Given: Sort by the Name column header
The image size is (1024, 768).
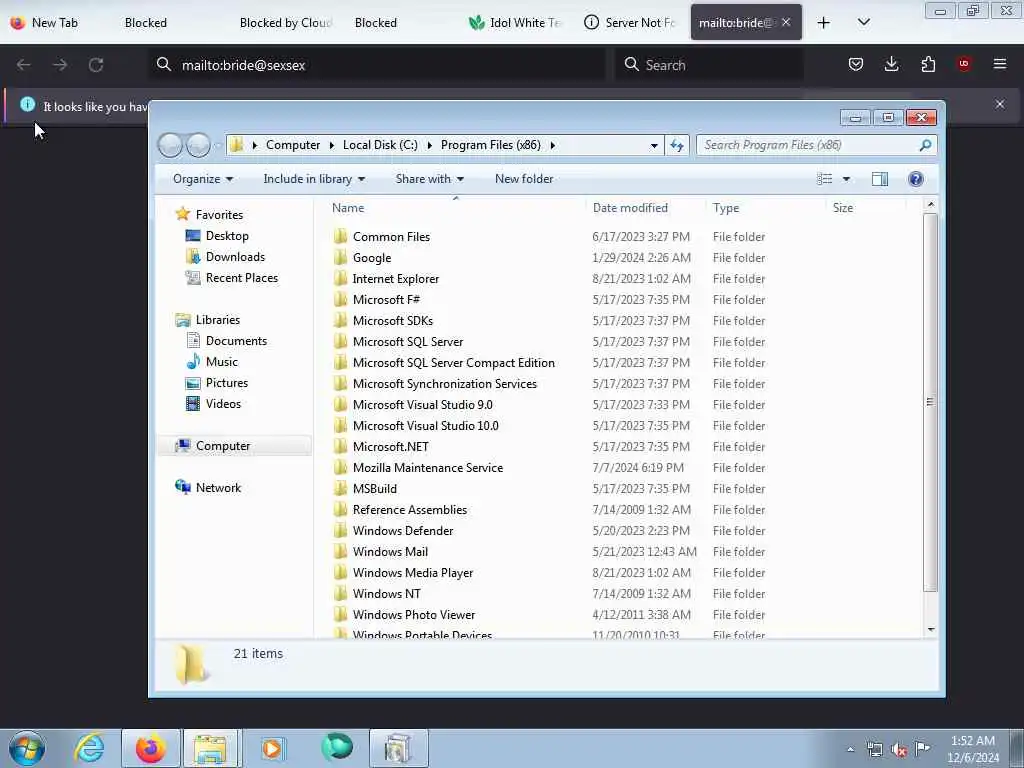Looking at the screenshot, I should click(348, 208).
